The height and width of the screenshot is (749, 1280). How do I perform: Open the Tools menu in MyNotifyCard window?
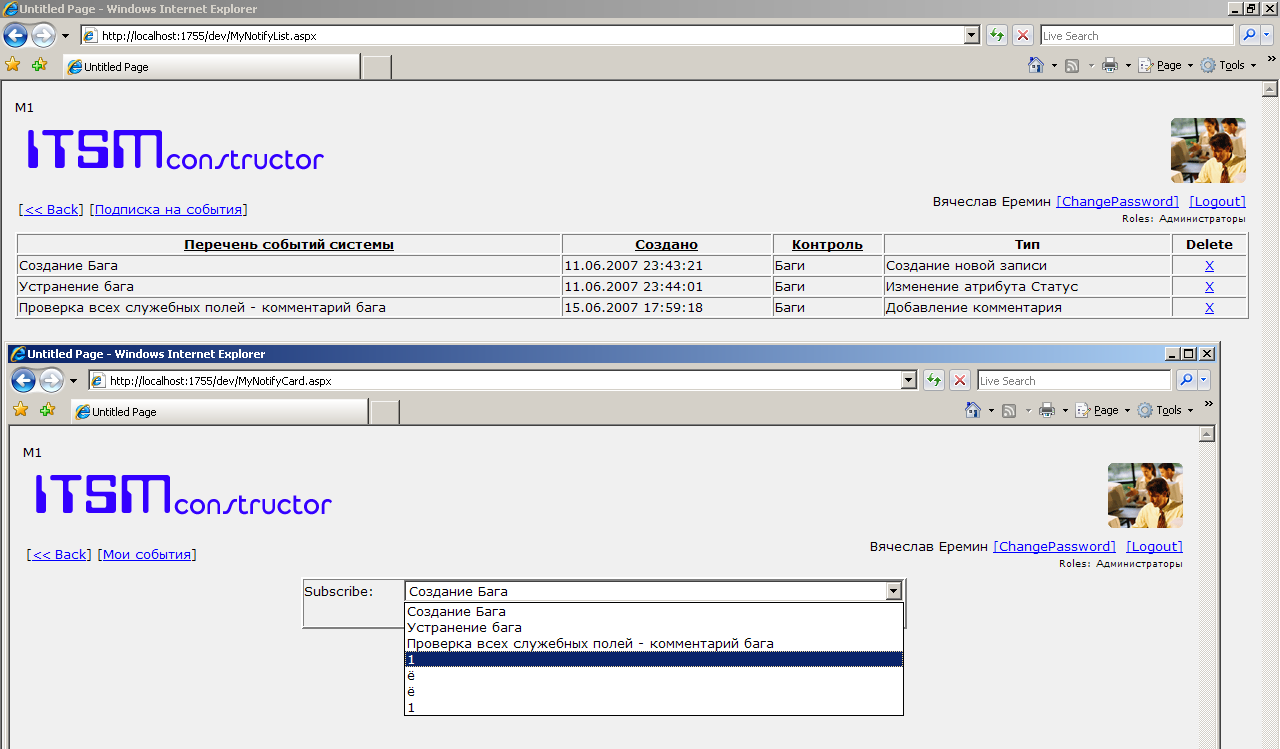point(1165,410)
